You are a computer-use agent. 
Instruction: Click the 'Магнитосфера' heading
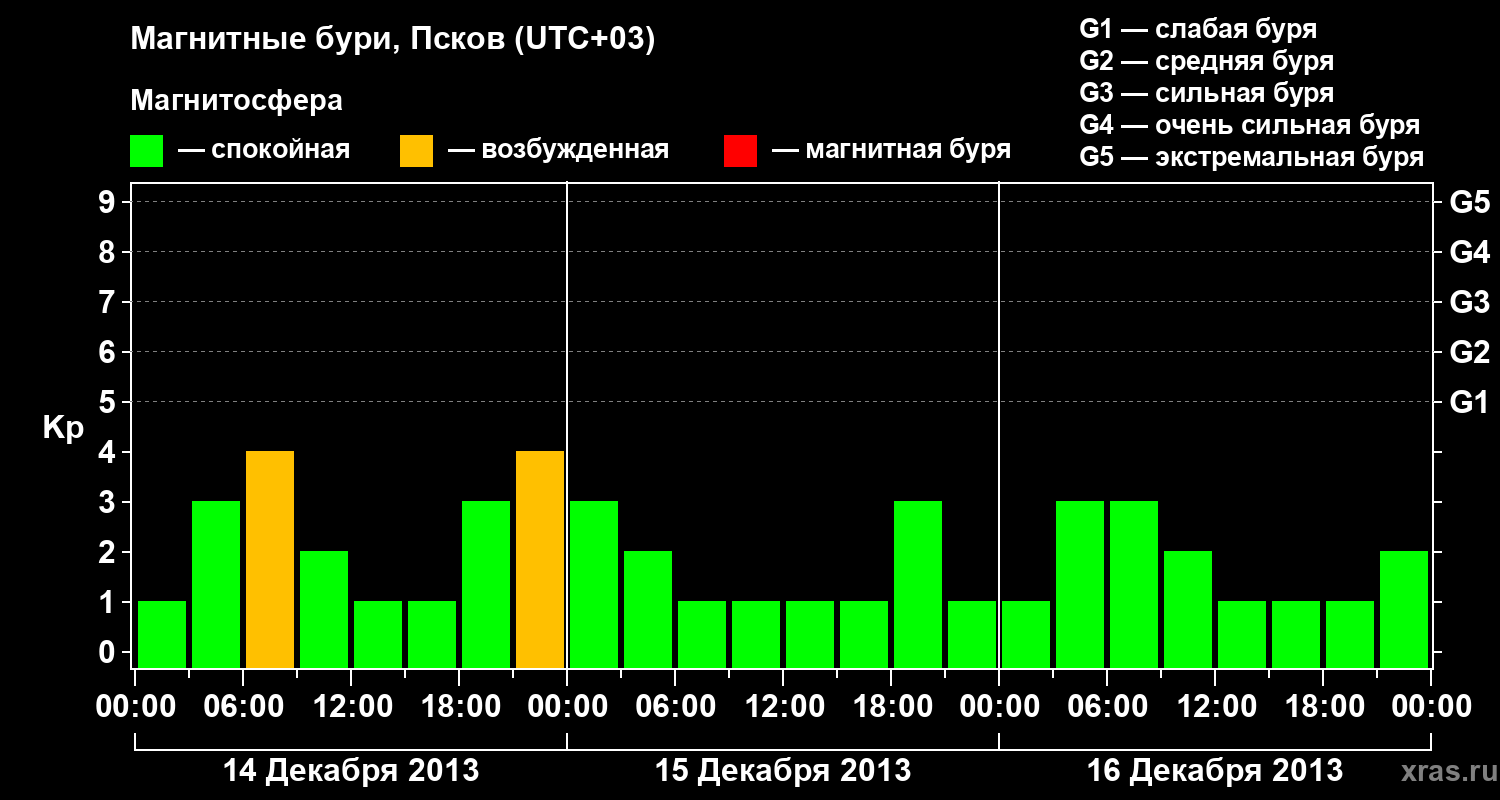tap(236, 100)
